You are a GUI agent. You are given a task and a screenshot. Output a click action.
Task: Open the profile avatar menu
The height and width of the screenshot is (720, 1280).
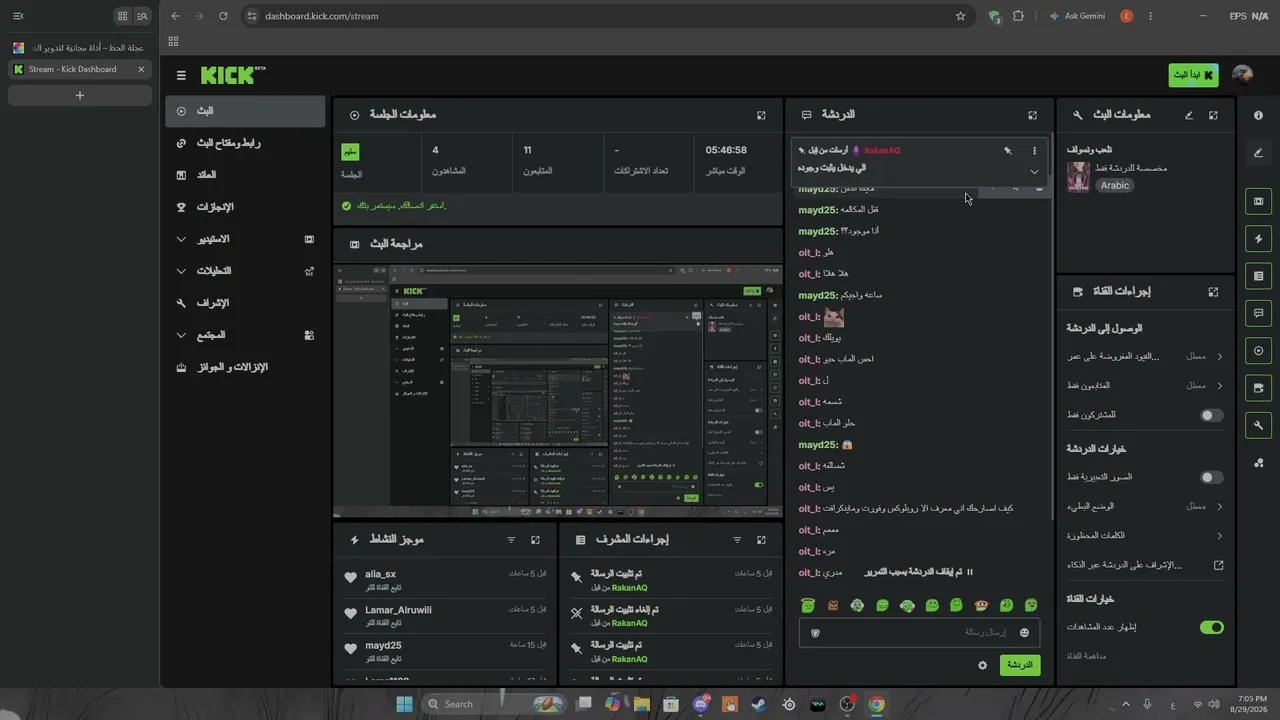[1243, 75]
